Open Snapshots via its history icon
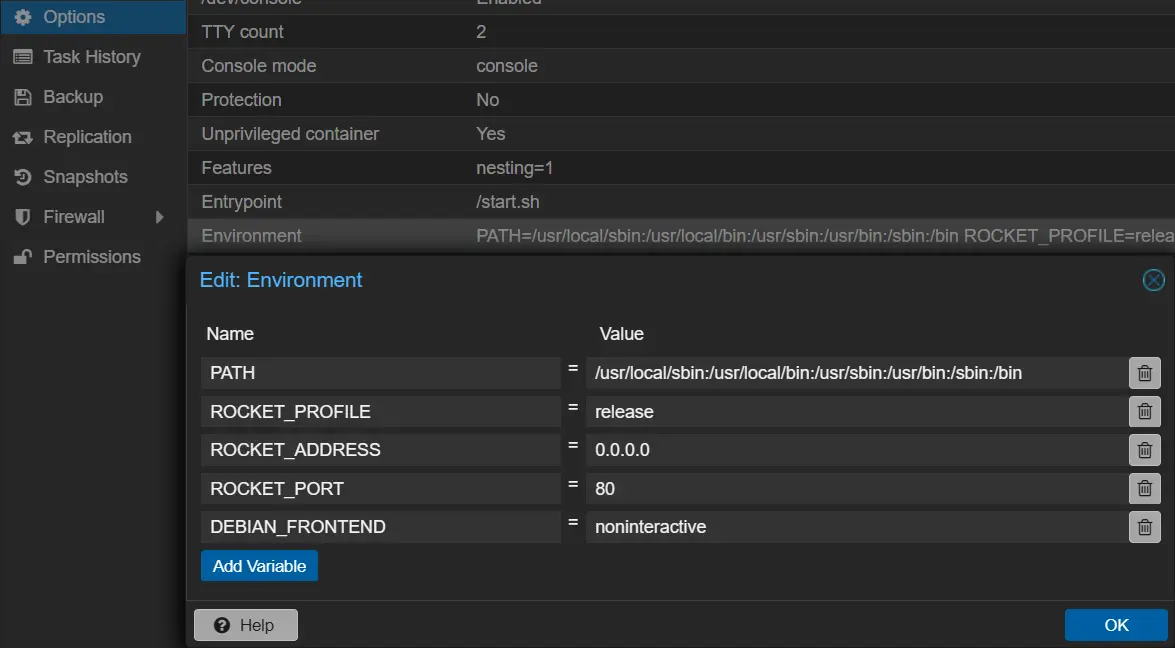1175x648 pixels. (22, 176)
